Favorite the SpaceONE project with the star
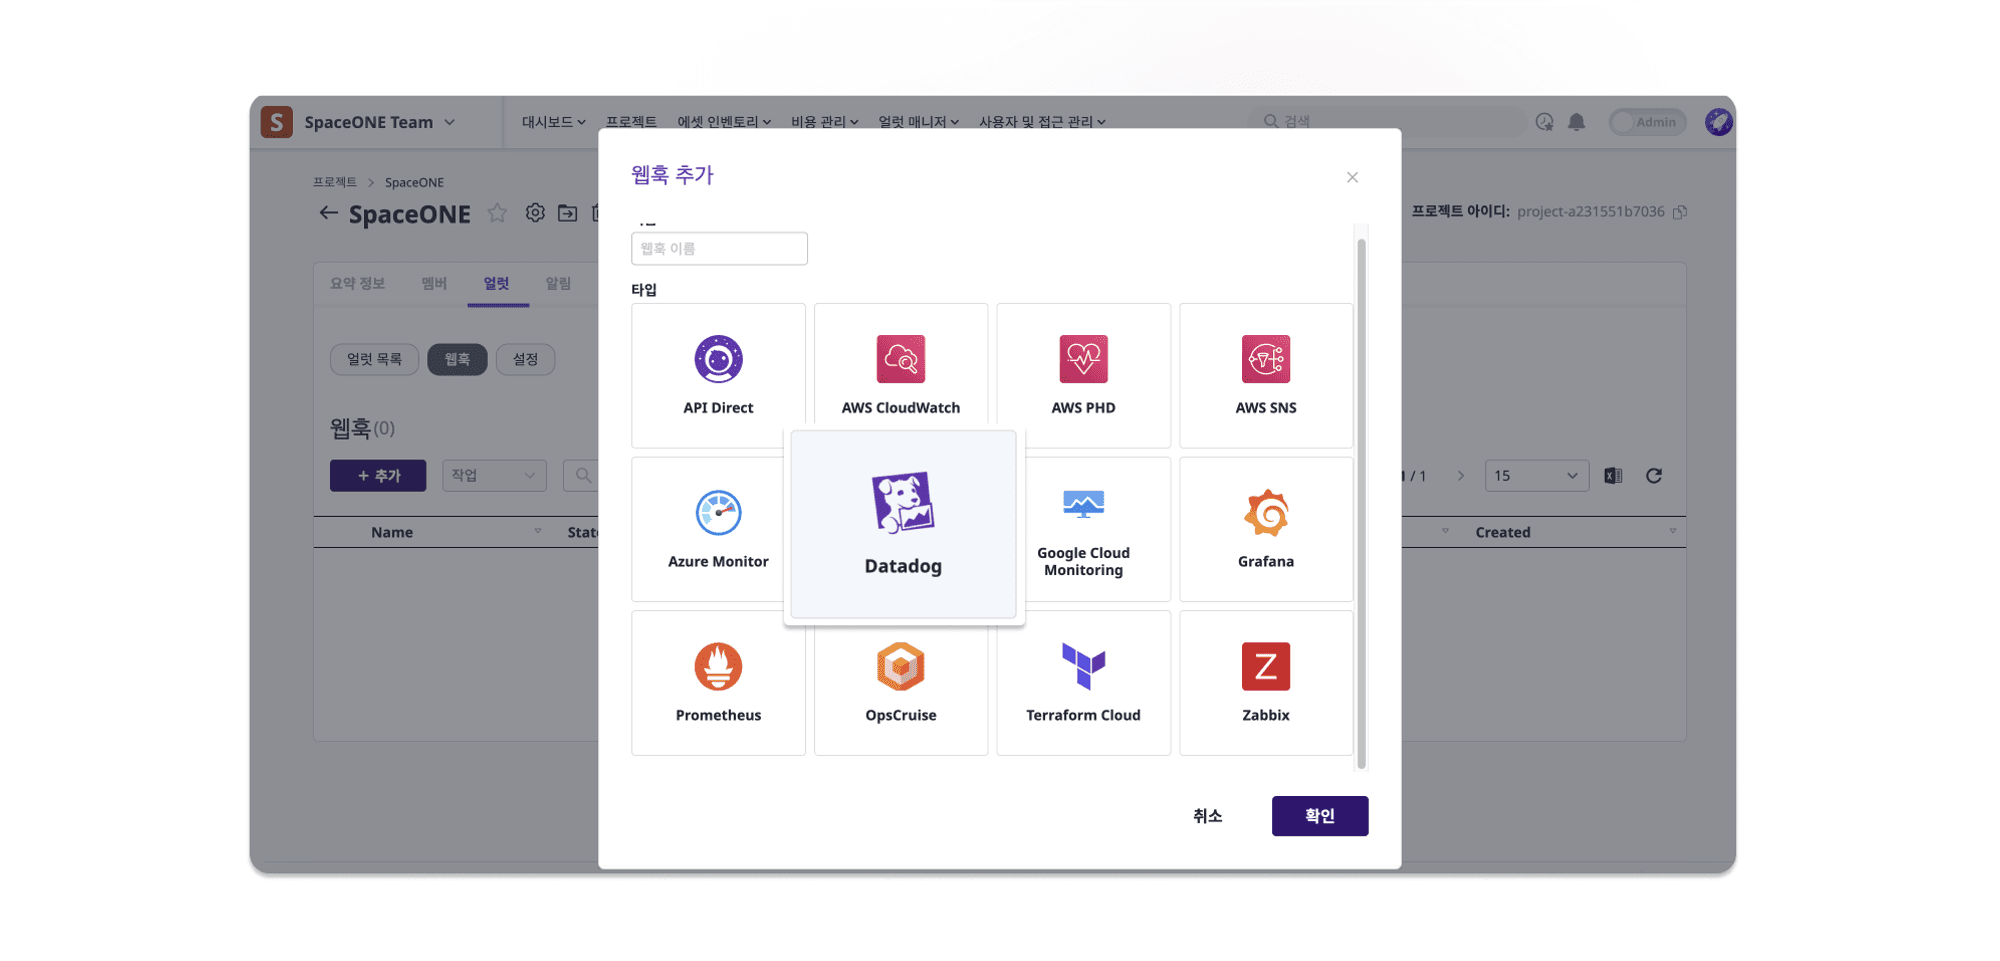The height and width of the screenshot is (961, 2000). [497, 213]
